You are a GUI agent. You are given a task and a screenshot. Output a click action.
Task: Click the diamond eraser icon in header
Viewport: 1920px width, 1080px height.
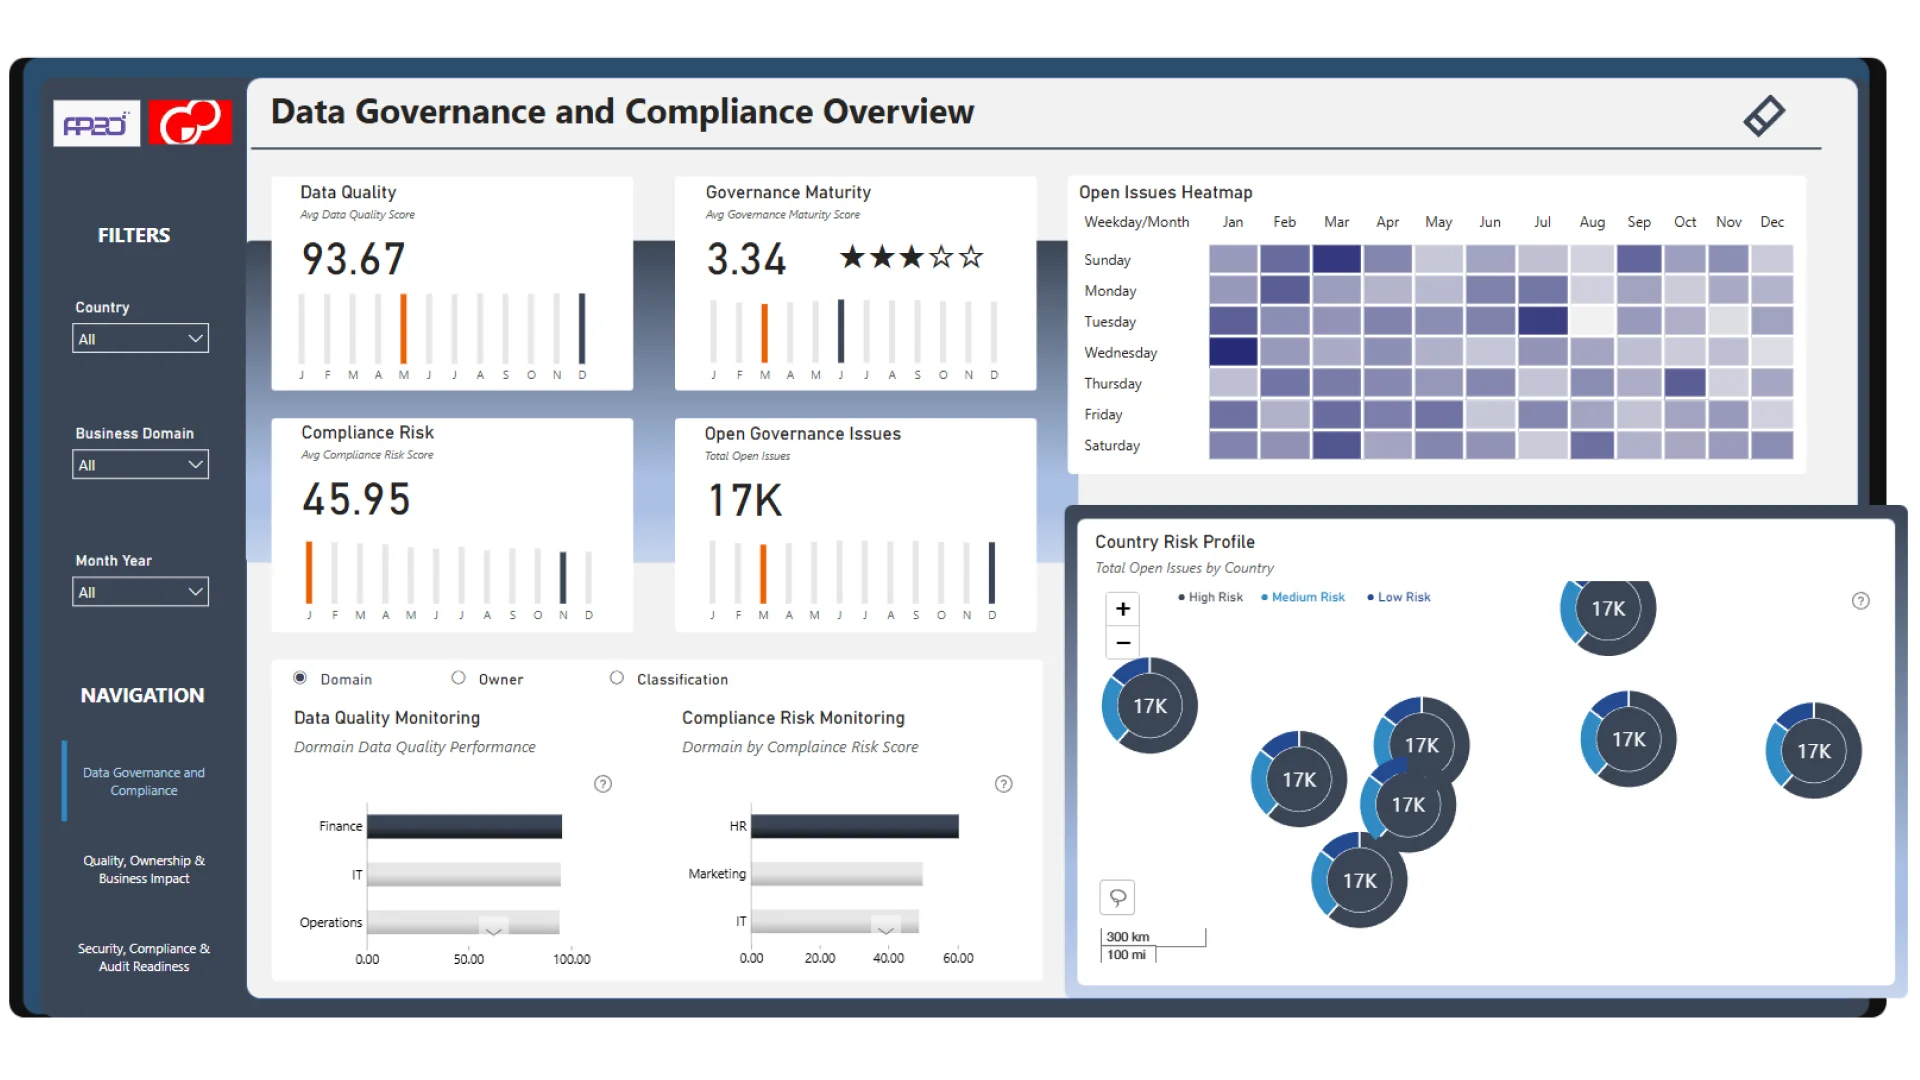[1764, 116]
